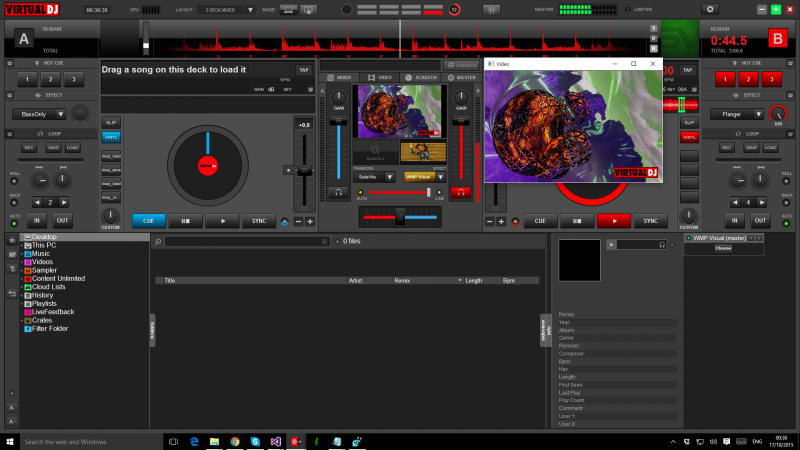Click deck A pitch reset circle icon

point(285,221)
